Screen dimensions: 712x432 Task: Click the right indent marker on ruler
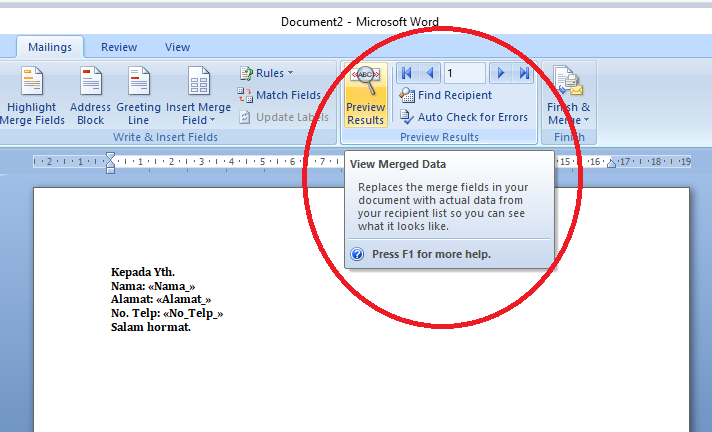click(612, 164)
